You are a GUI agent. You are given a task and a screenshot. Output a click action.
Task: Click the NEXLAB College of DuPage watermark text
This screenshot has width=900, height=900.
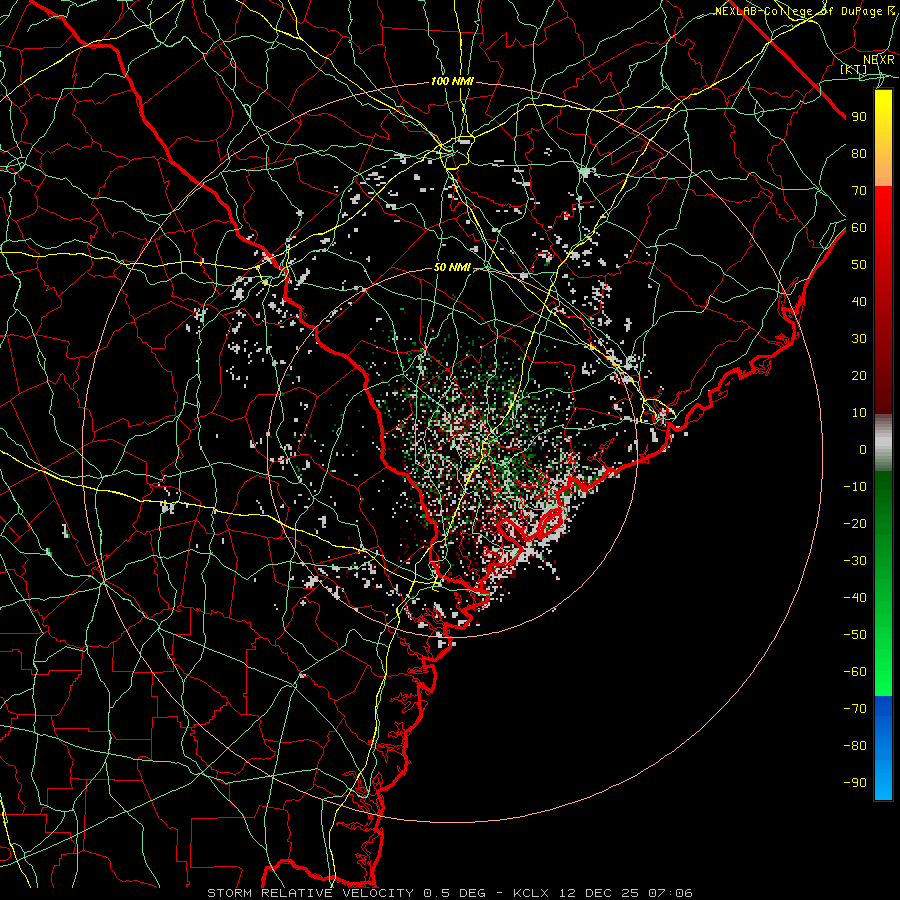(x=805, y=11)
